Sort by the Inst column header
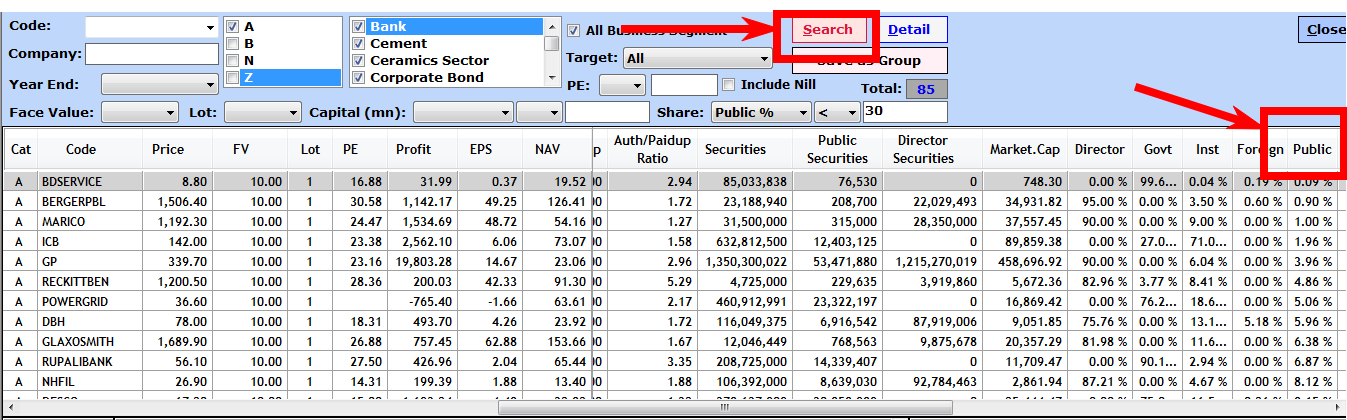 tap(1207, 149)
